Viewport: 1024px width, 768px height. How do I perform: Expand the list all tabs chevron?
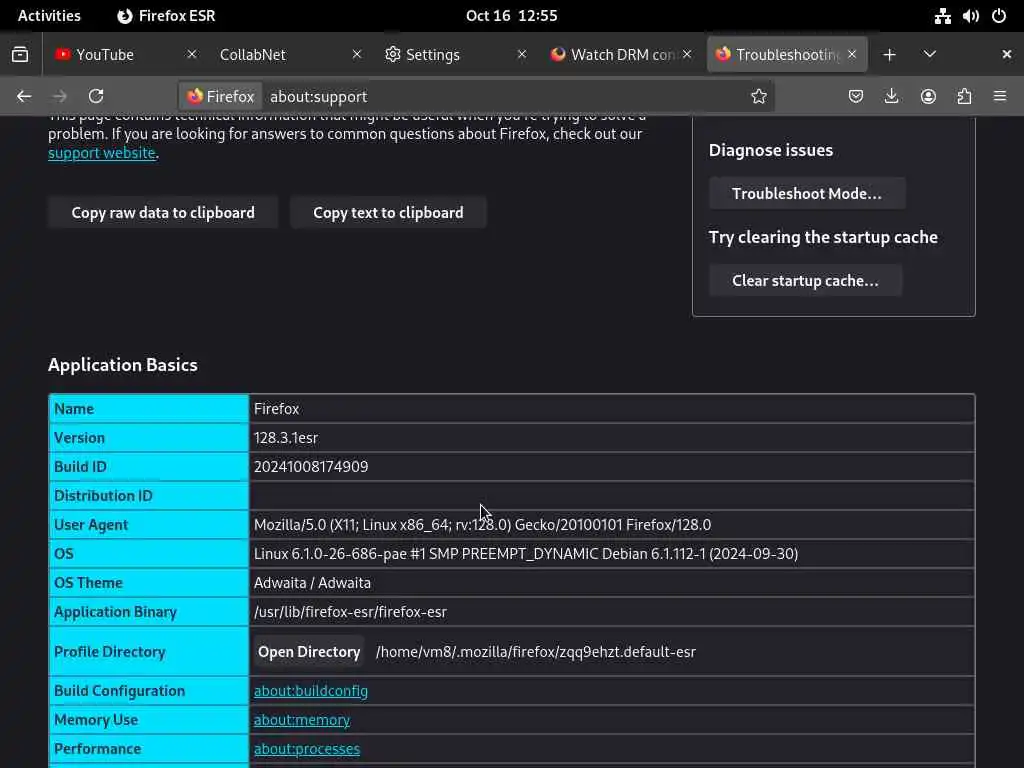[929, 54]
